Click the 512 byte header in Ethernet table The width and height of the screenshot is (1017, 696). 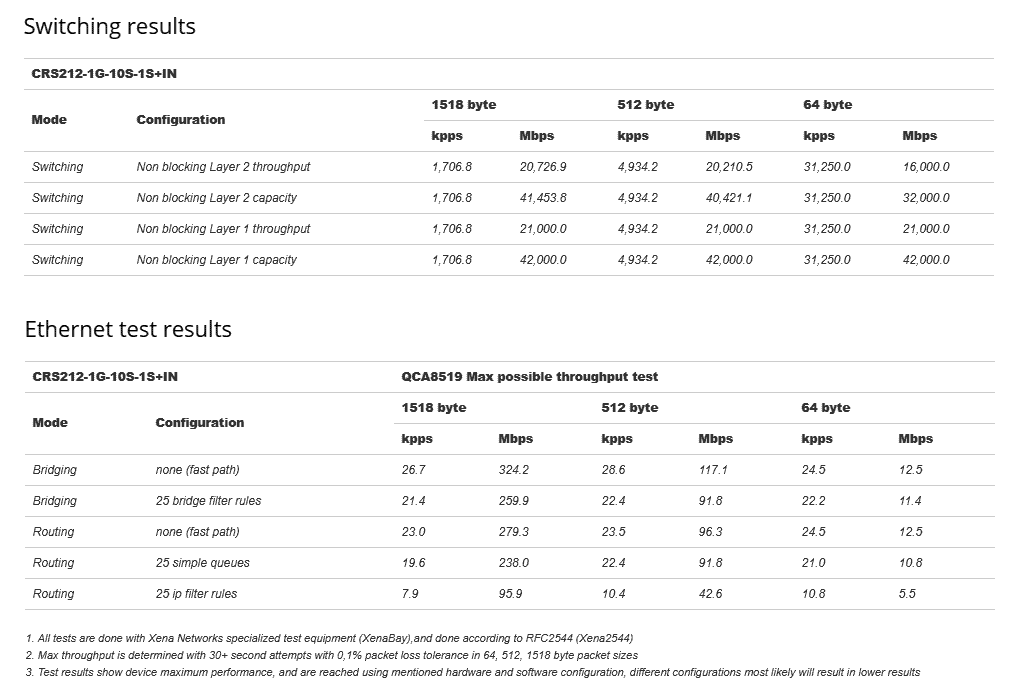[x=630, y=407]
